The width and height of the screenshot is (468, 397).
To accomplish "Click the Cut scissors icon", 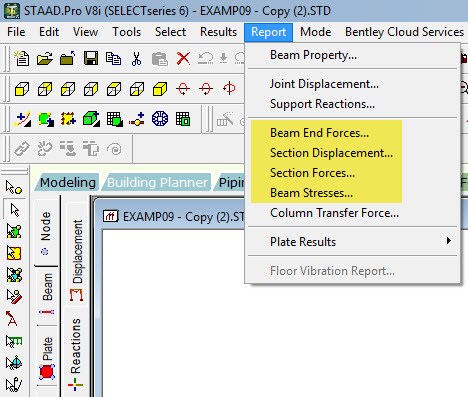I will pyautogui.click(x=136, y=59).
